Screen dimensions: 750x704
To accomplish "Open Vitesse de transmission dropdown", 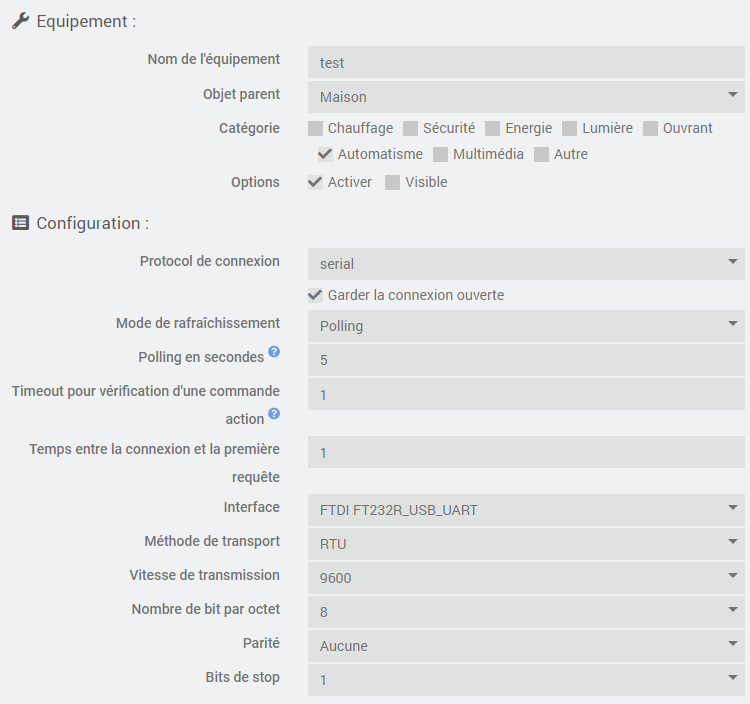I will [x=526, y=578].
